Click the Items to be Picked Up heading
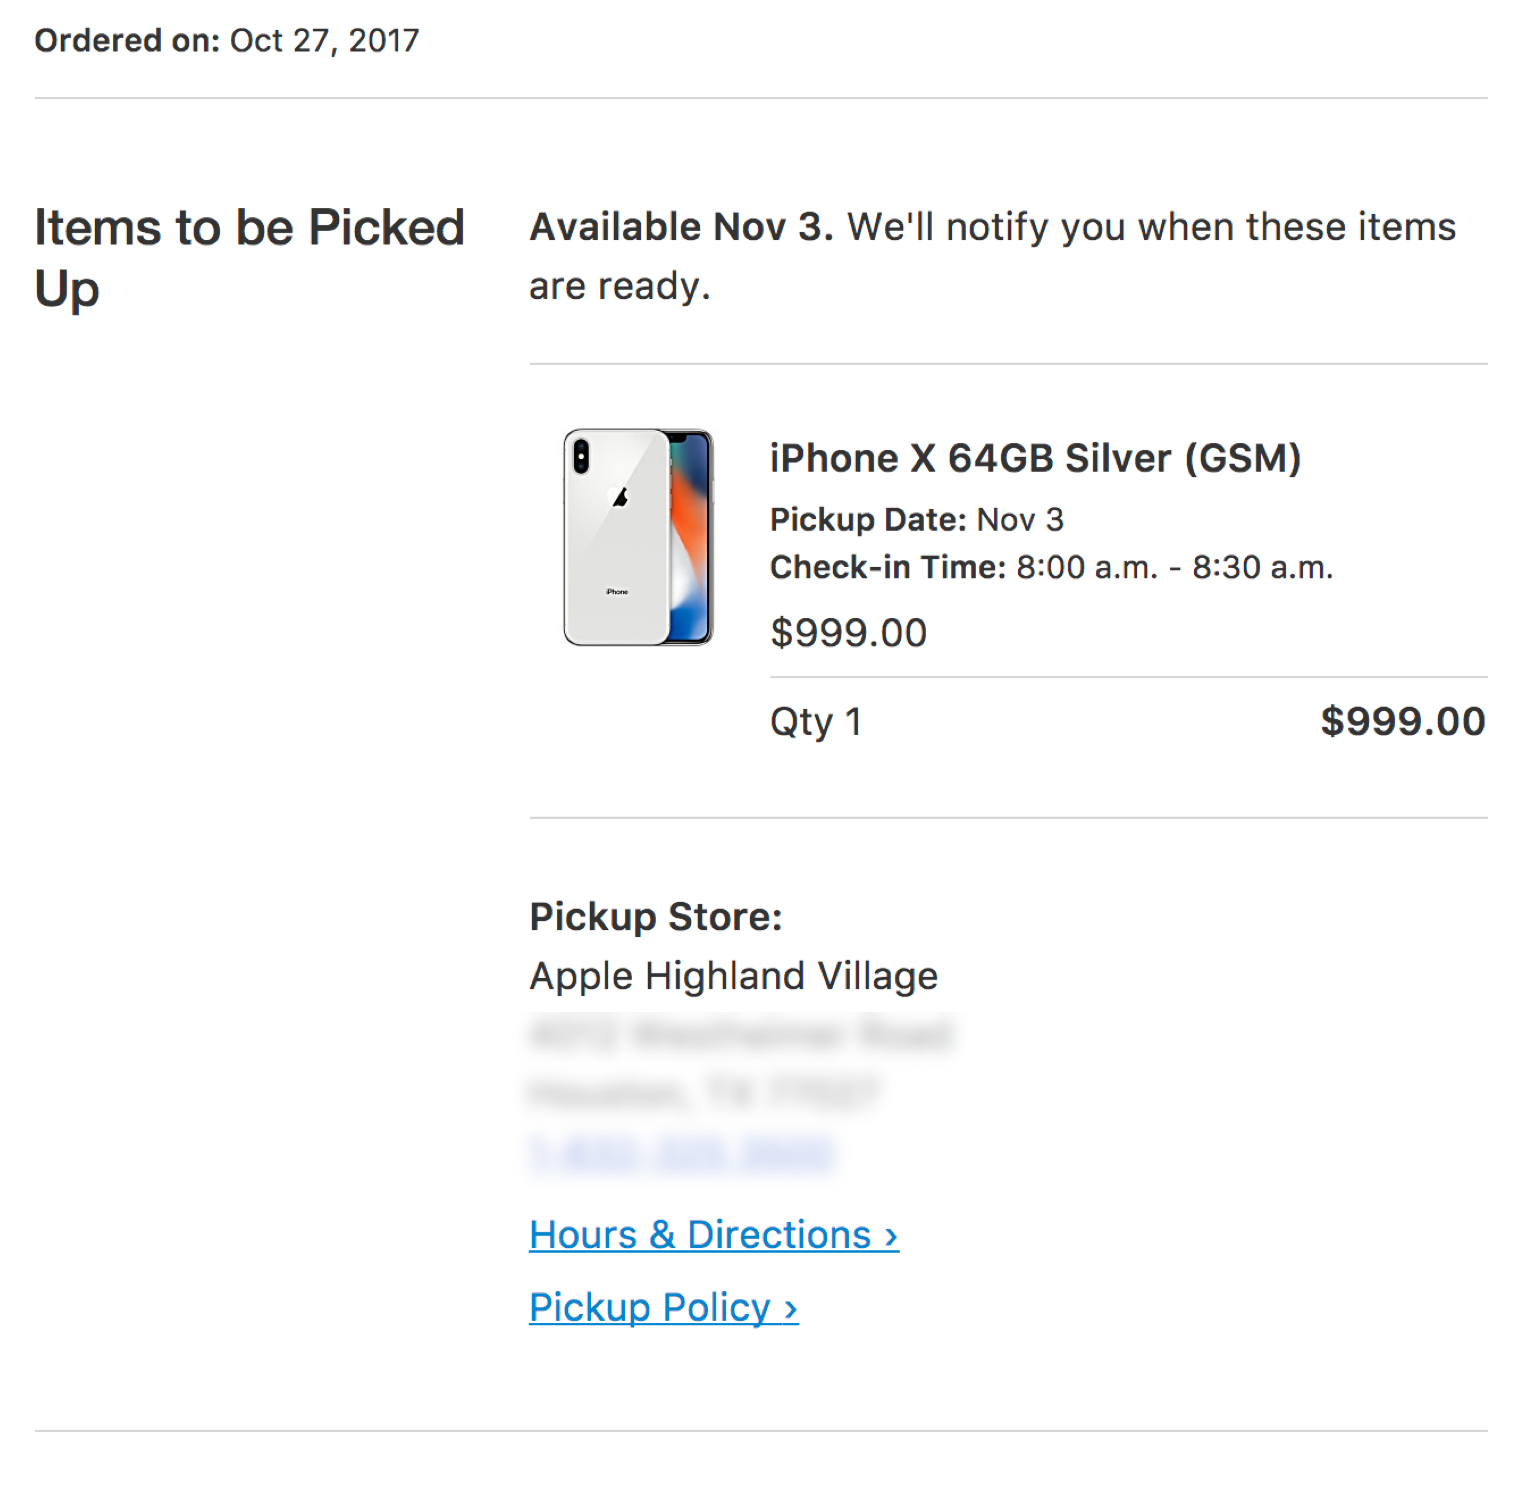Image resolution: width=1528 pixels, height=1488 pixels. coord(249,256)
